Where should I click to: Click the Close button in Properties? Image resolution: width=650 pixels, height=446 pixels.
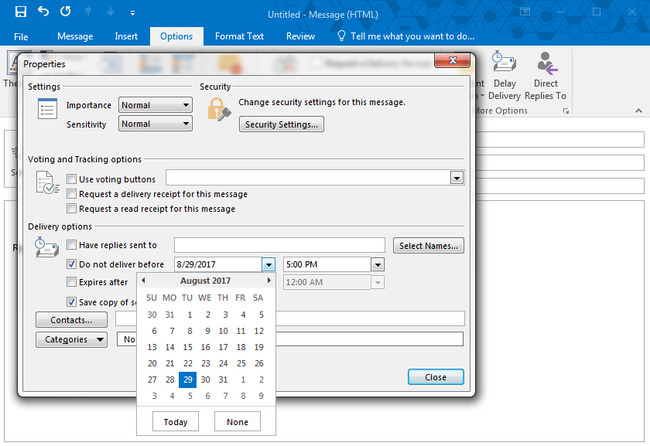[435, 377]
